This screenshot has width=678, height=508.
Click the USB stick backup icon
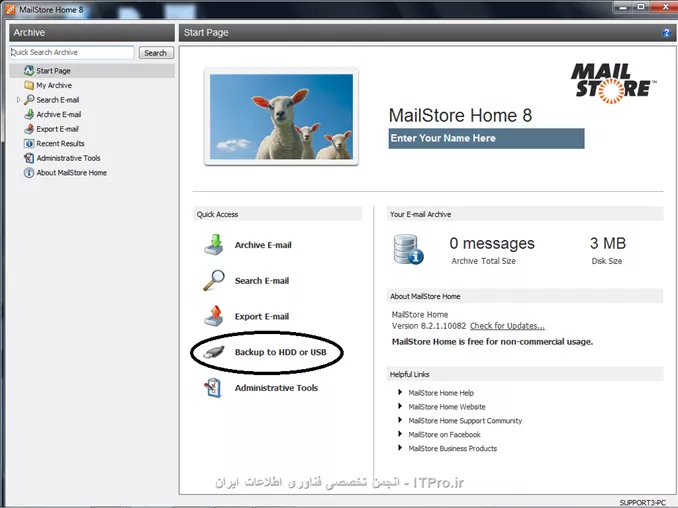(x=214, y=352)
